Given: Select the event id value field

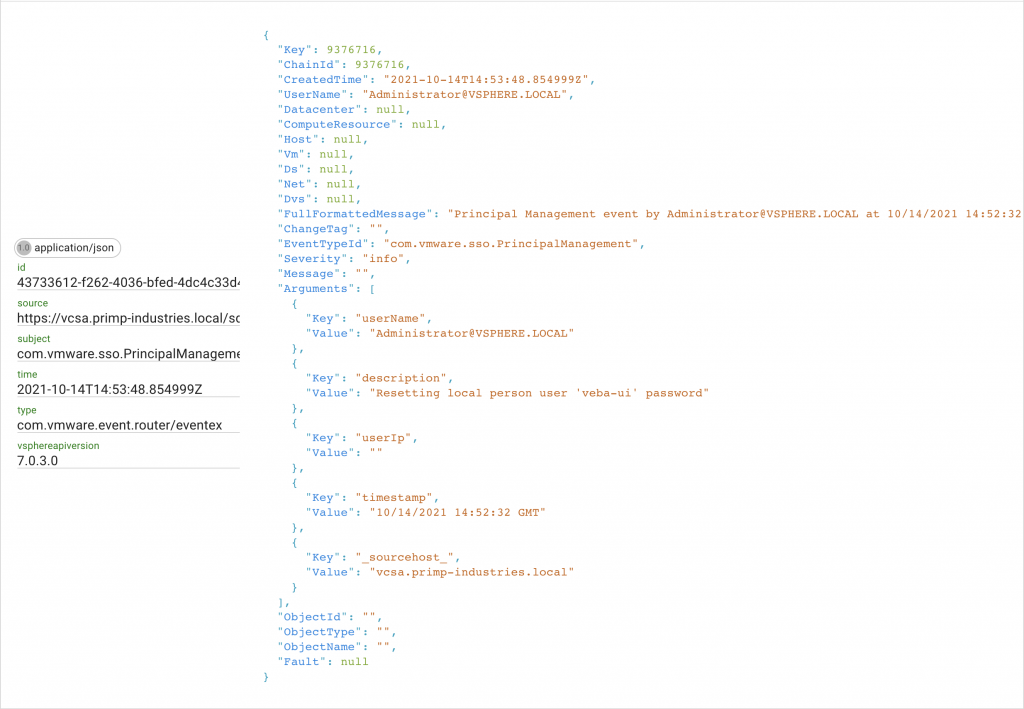Looking at the screenshot, I should (x=128, y=282).
